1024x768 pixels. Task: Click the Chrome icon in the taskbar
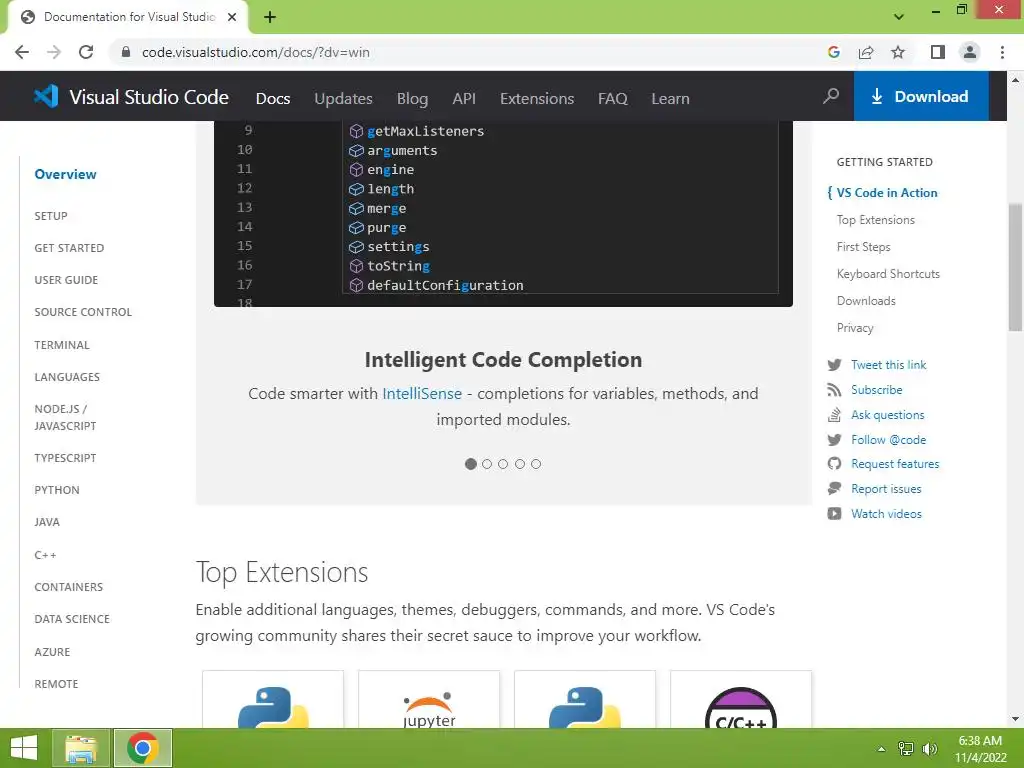point(143,748)
